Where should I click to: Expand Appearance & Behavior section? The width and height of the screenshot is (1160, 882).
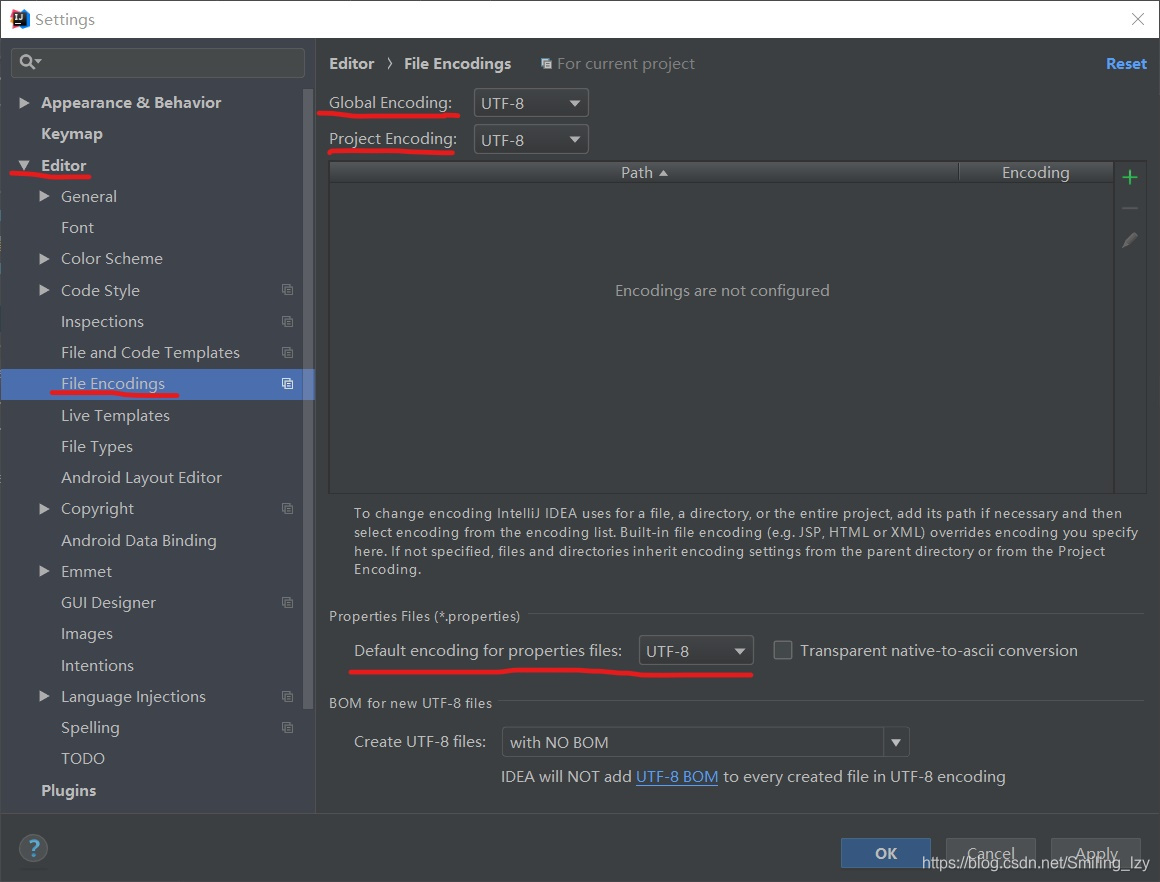pos(24,102)
